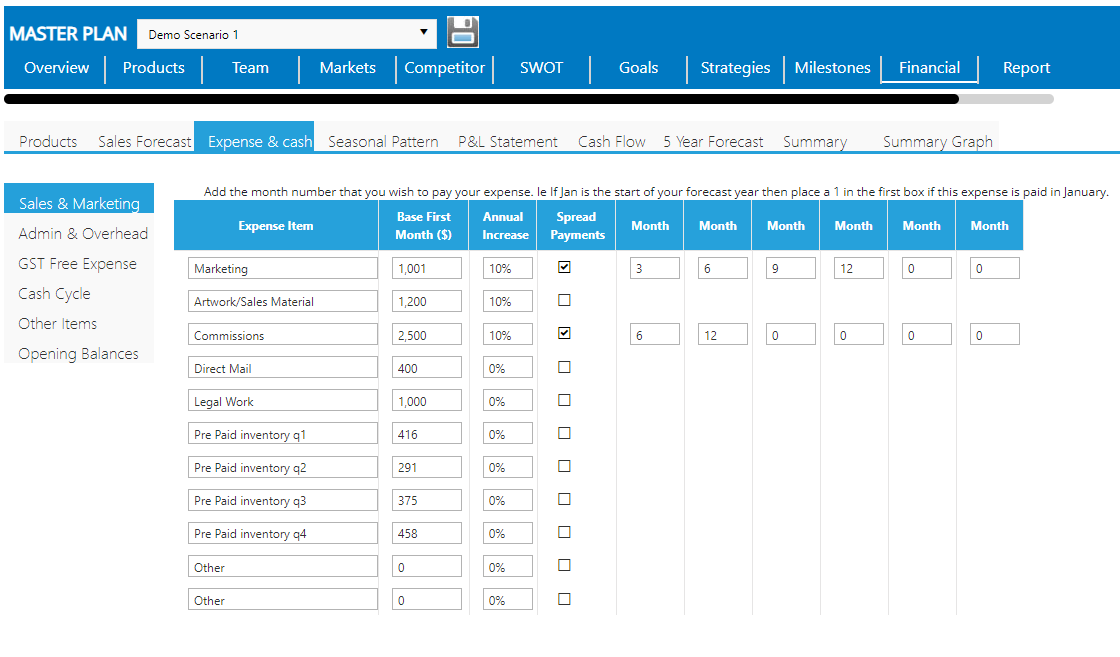Switch to the Cash Flow tab
This screenshot has width=1120, height=657.
[611, 141]
